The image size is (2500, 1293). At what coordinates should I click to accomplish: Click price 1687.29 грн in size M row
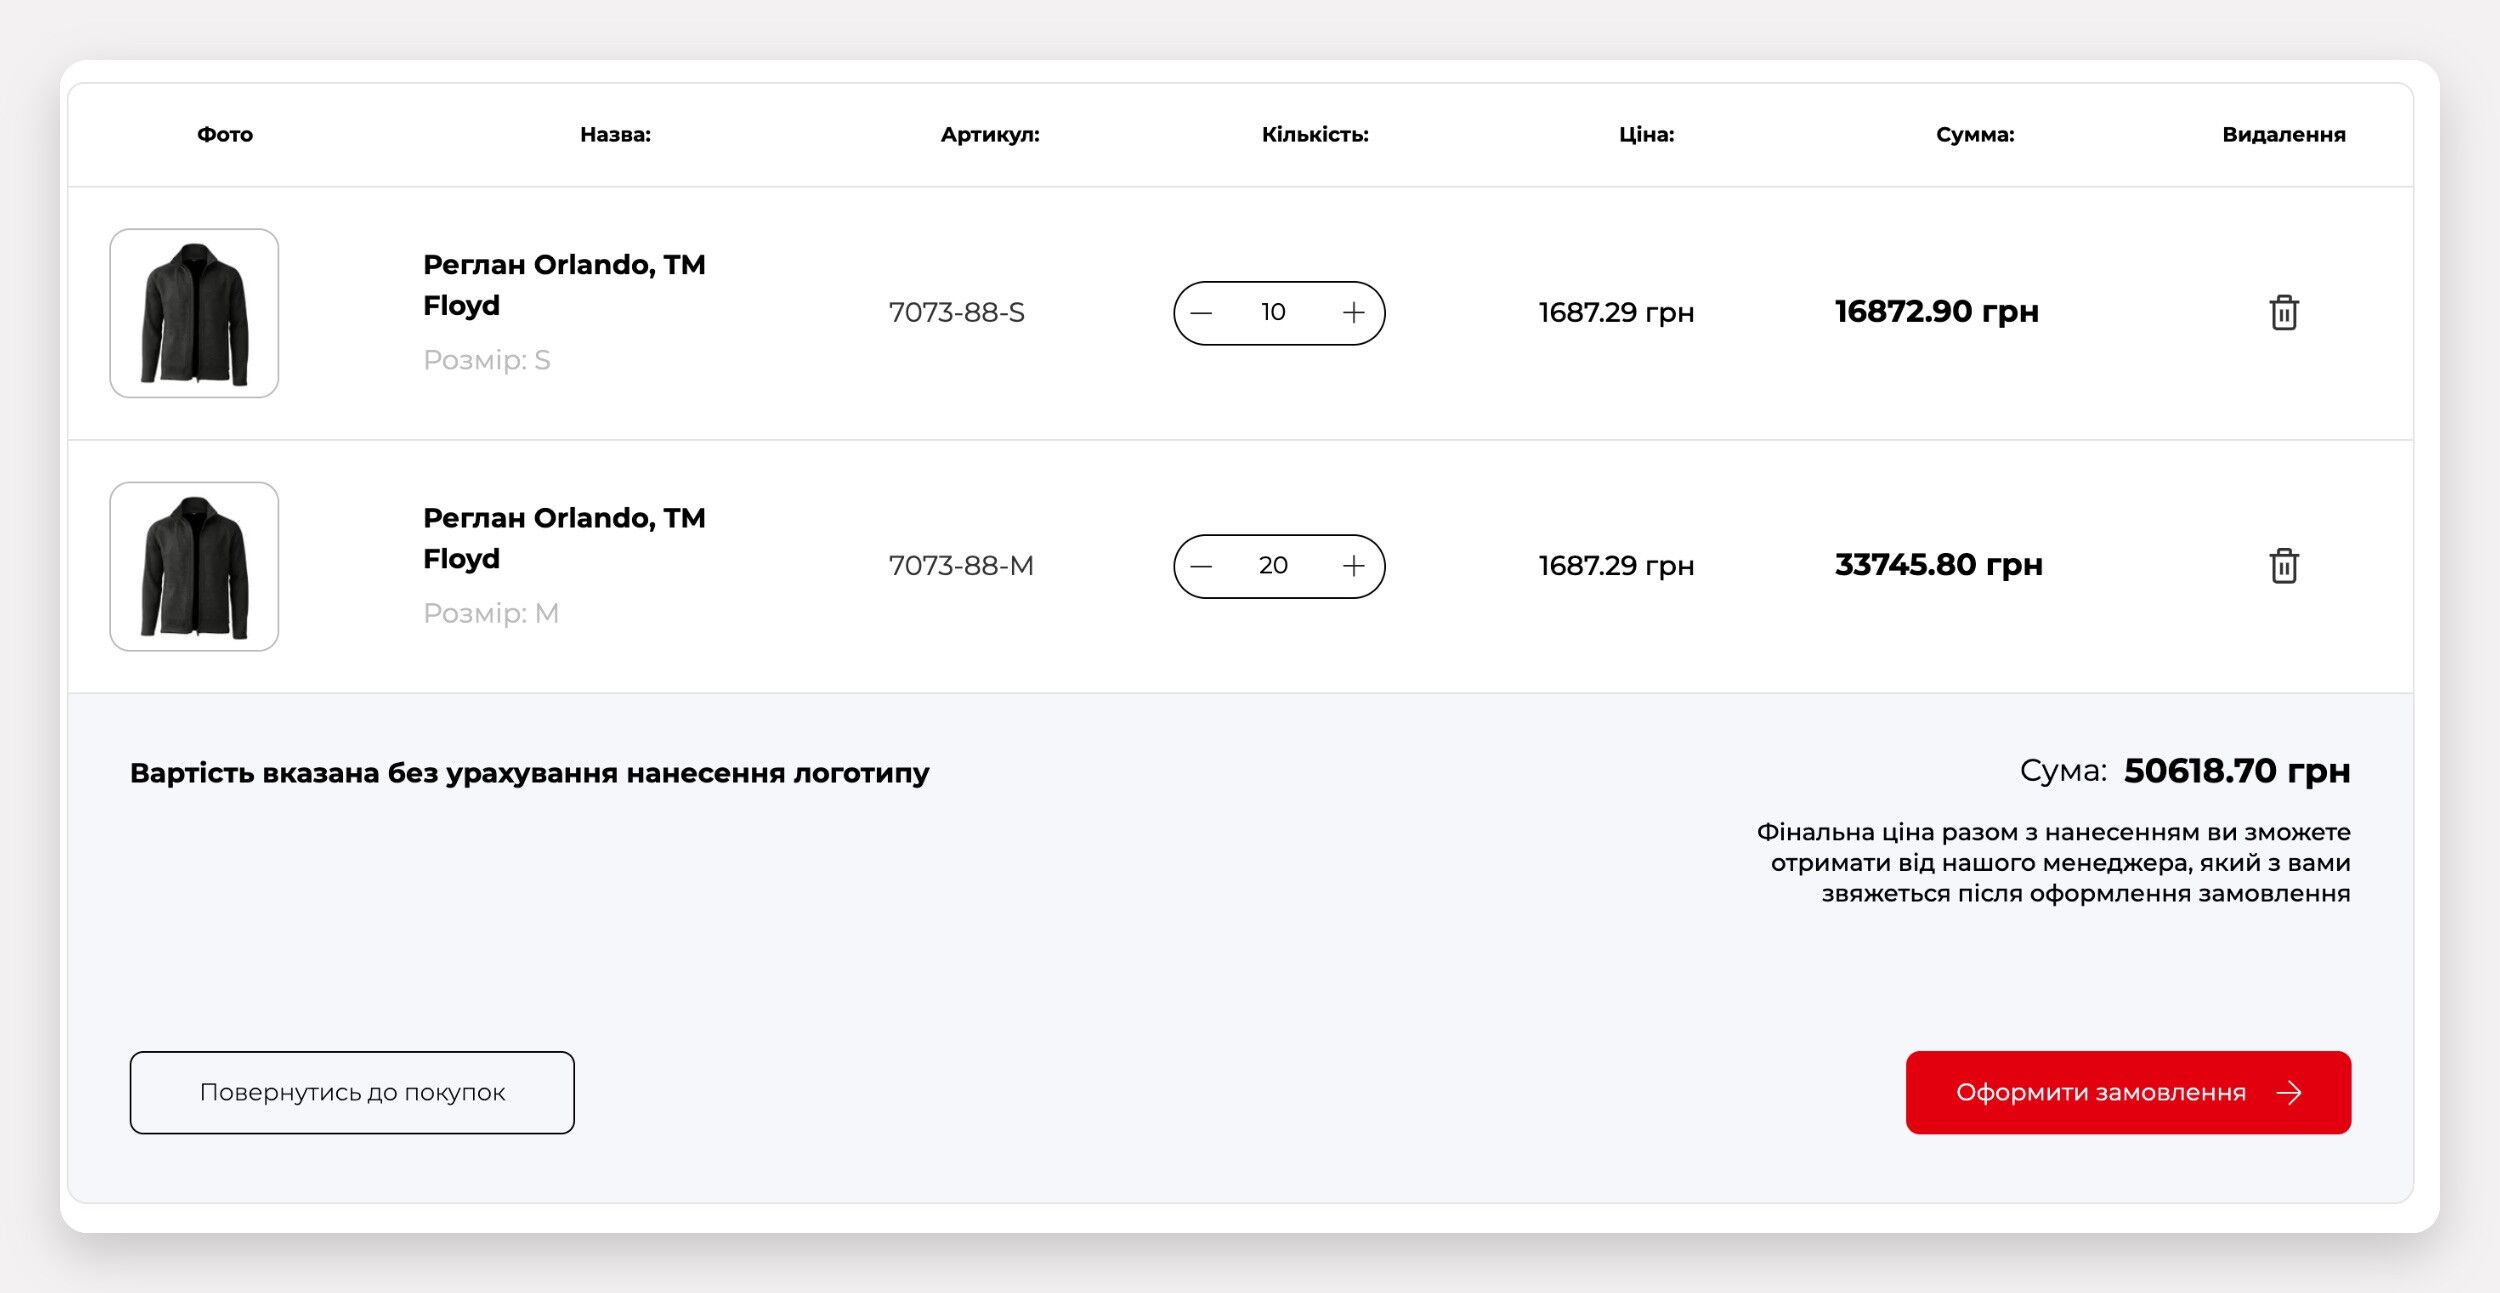point(1616,566)
